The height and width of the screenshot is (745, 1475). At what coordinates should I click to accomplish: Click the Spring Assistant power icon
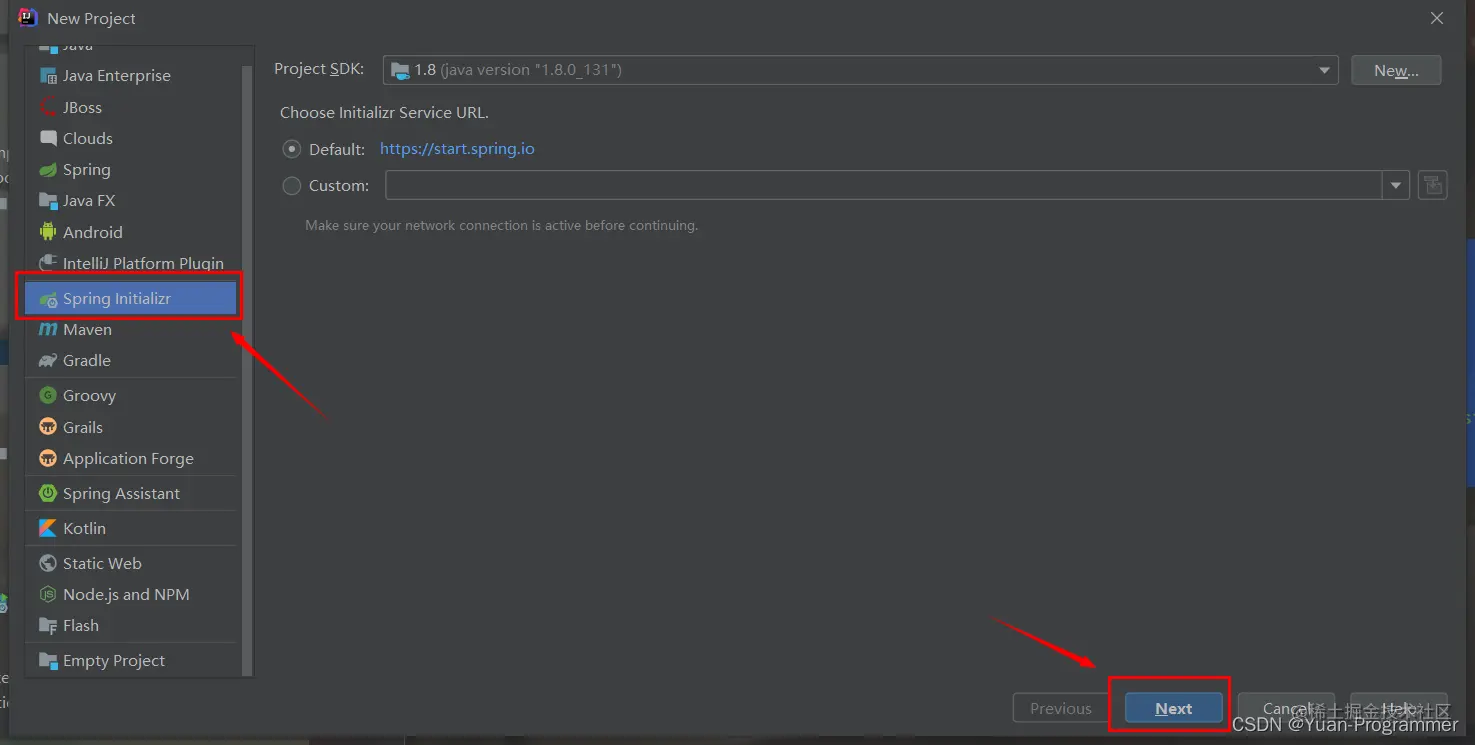[48, 493]
